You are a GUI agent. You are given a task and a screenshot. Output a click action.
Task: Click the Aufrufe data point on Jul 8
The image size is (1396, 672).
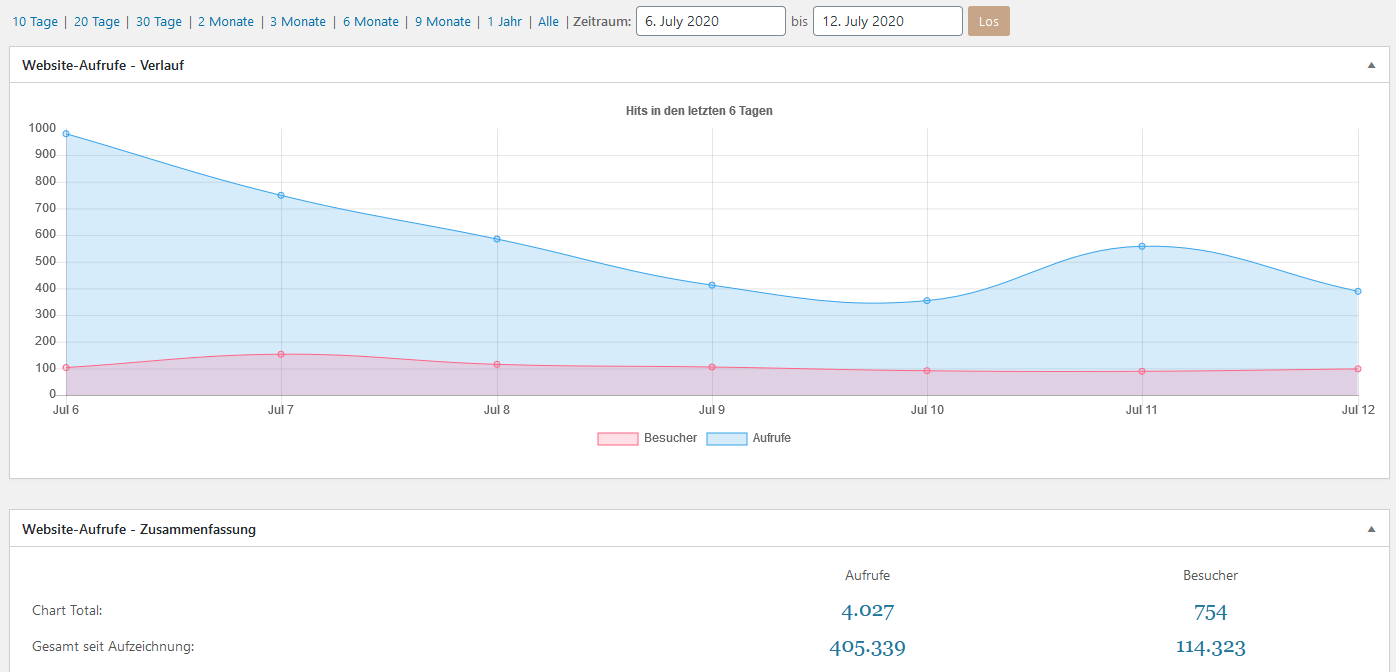point(497,239)
